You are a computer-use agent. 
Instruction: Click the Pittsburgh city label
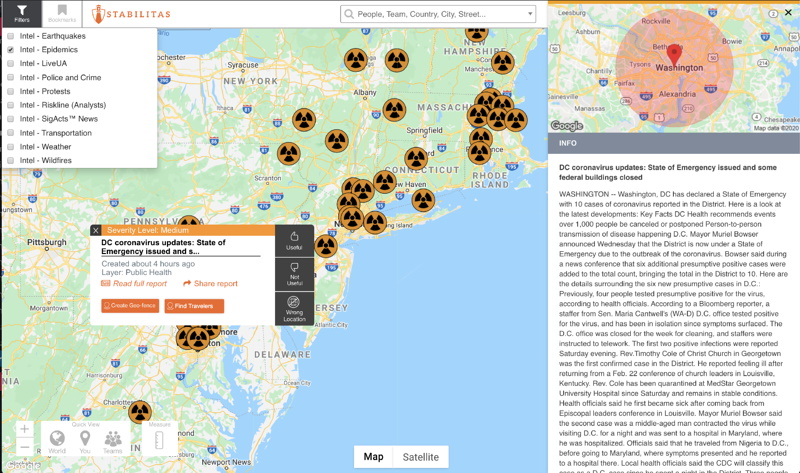(x=47, y=242)
